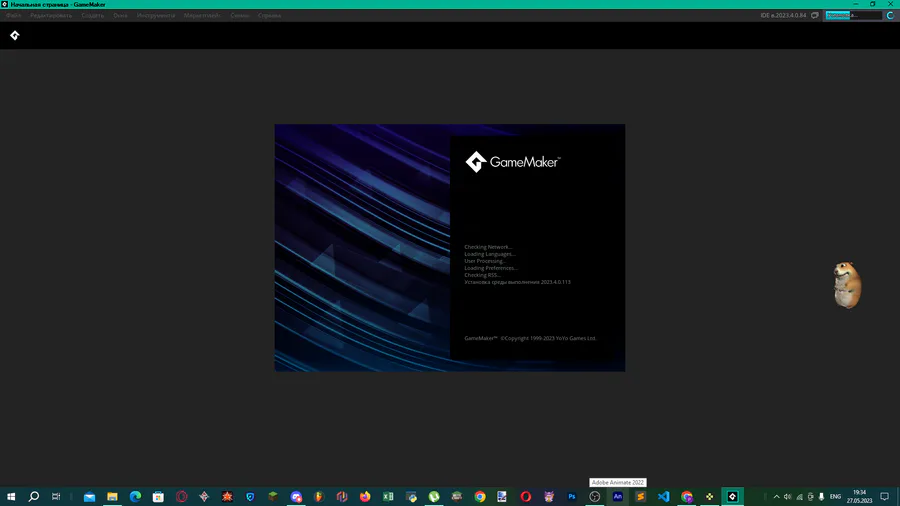Switch the ENG input language indicator
900x506 pixels.
[x=835, y=496]
